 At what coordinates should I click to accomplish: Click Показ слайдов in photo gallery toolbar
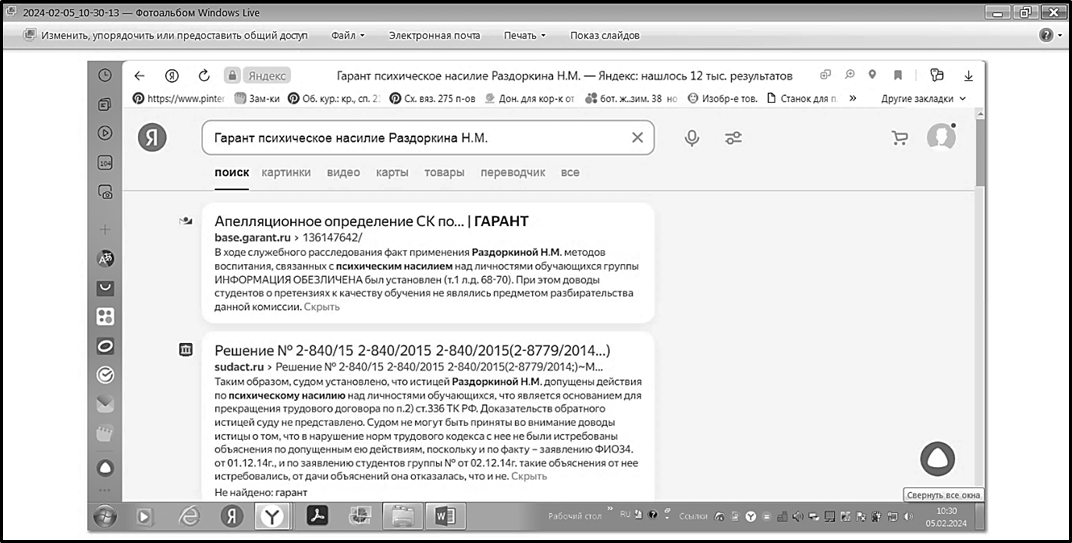[605, 36]
